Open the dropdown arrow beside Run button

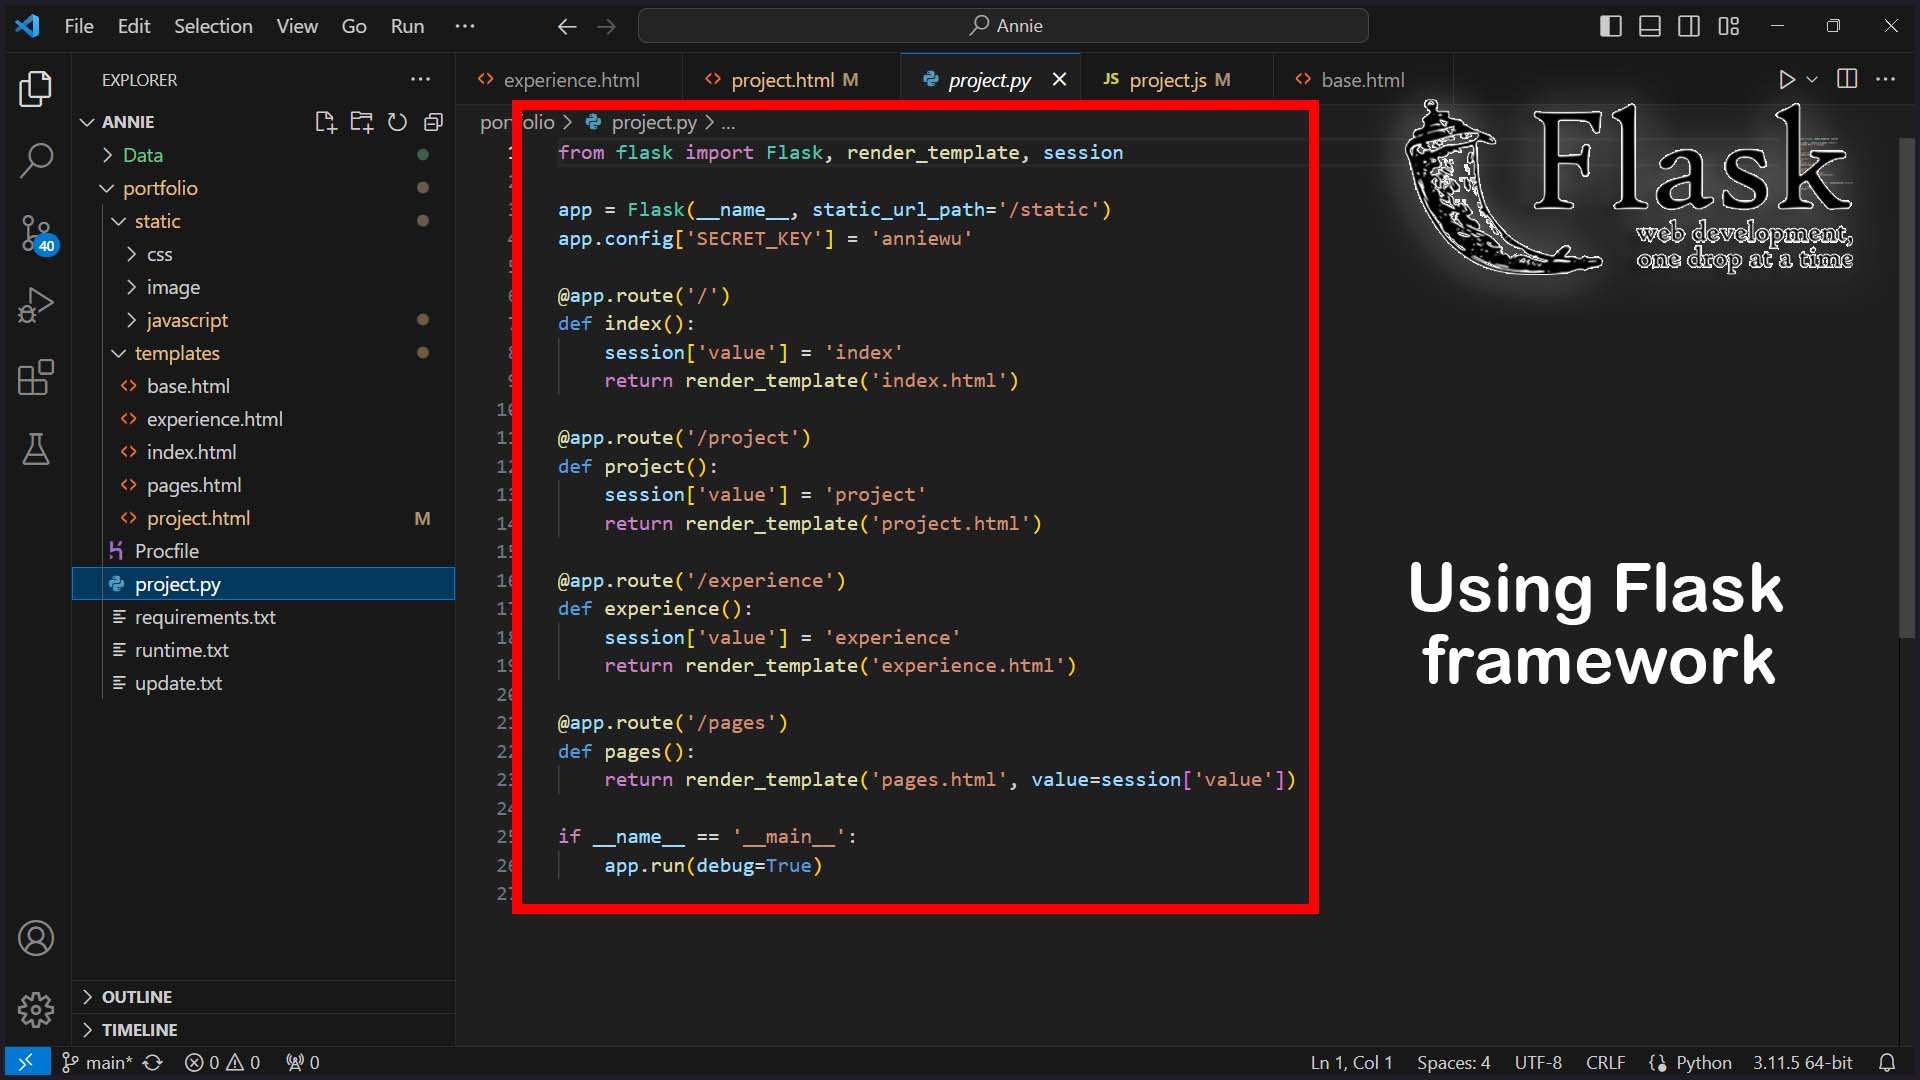pyautogui.click(x=1812, y=79)
